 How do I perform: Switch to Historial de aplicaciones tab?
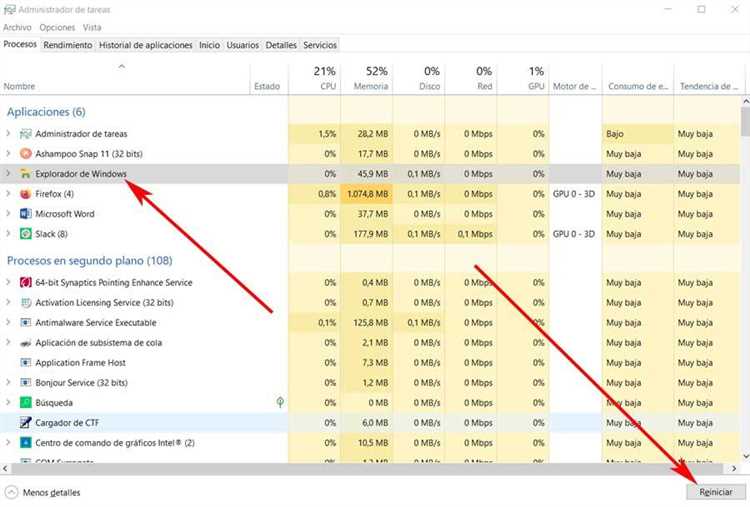click(x=146, y=45)
